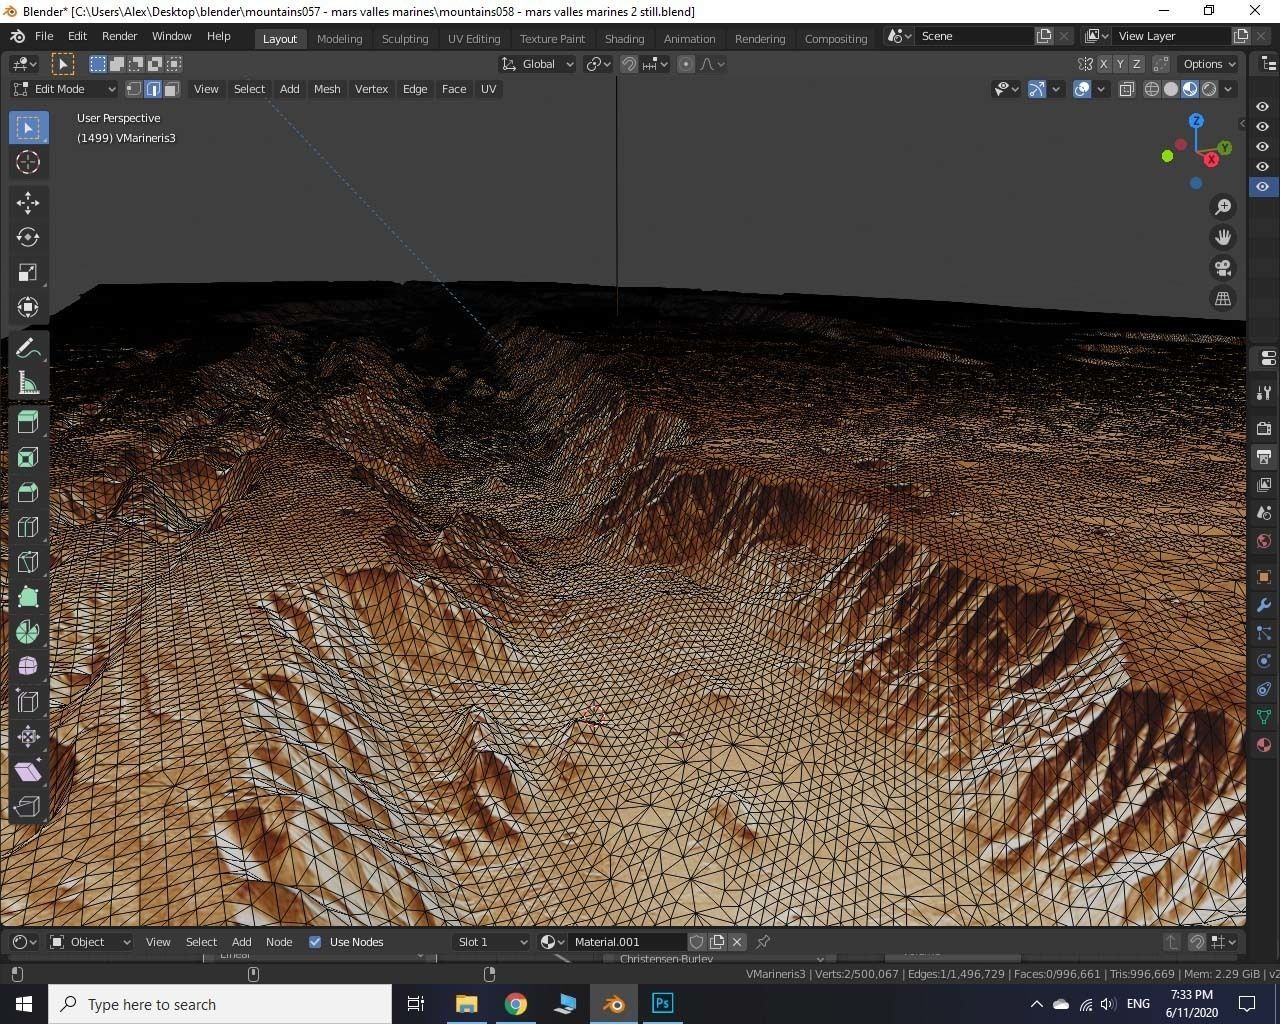Enable vertex select mode

click(x=134, y=89)
